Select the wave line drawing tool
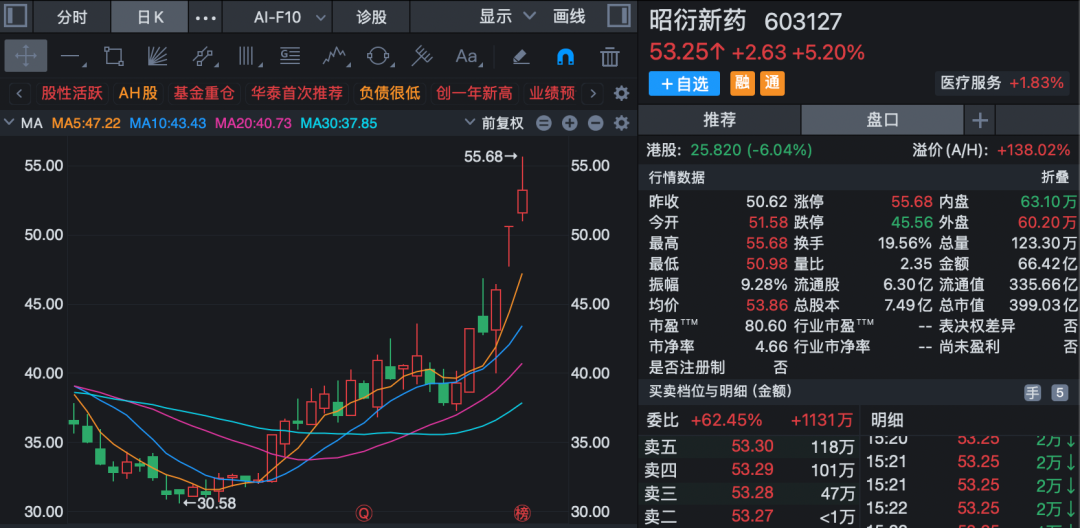The width and height of the screenshot is (1080, 528). coord(335,56)
